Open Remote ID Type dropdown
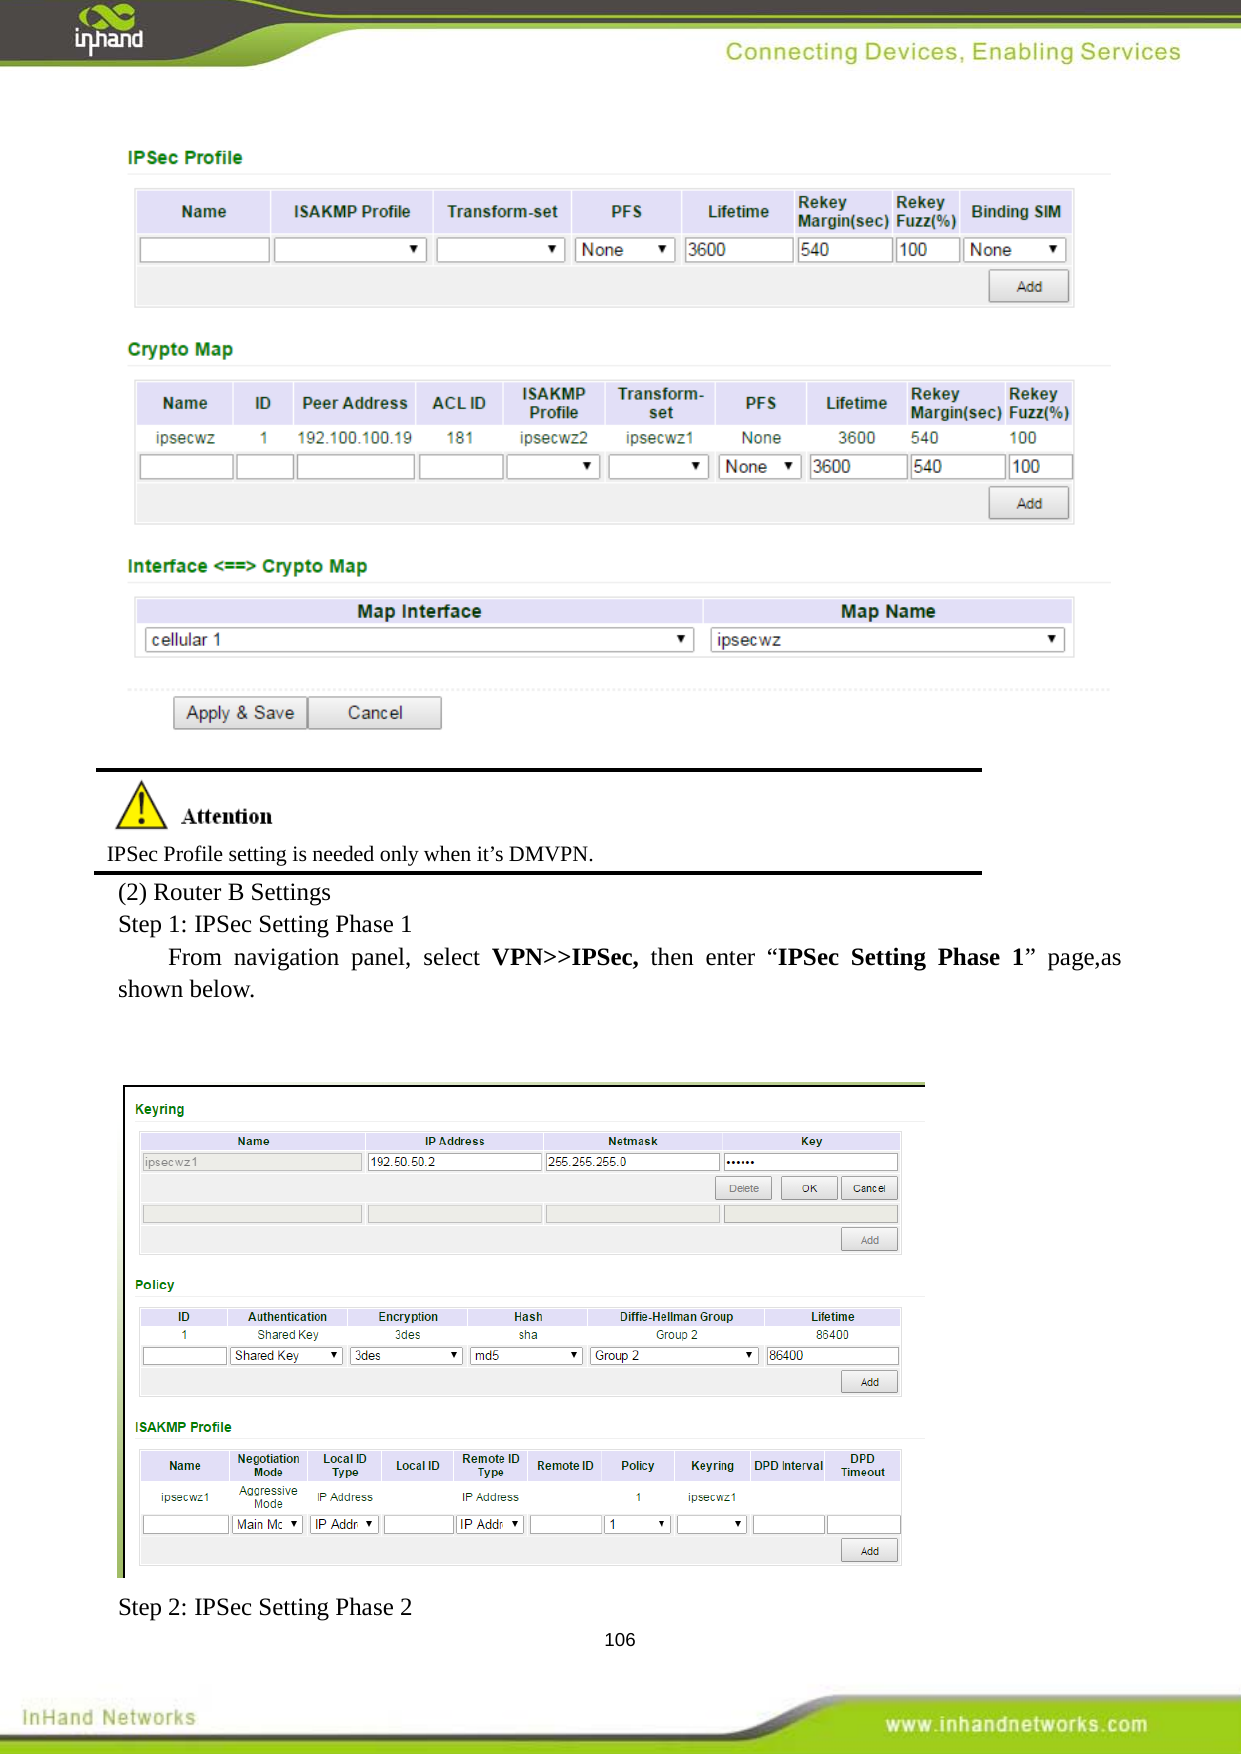Screen dimensions: 1241x1754 tap(490, 1524)
